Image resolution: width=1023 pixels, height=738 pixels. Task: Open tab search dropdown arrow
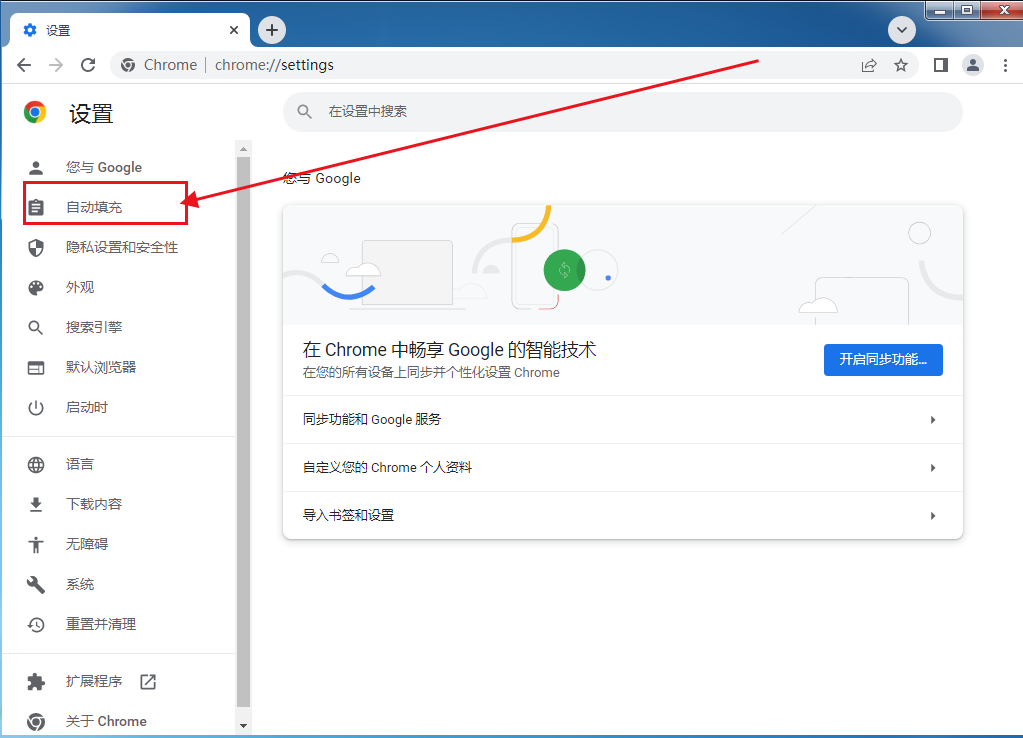(902, 29)
